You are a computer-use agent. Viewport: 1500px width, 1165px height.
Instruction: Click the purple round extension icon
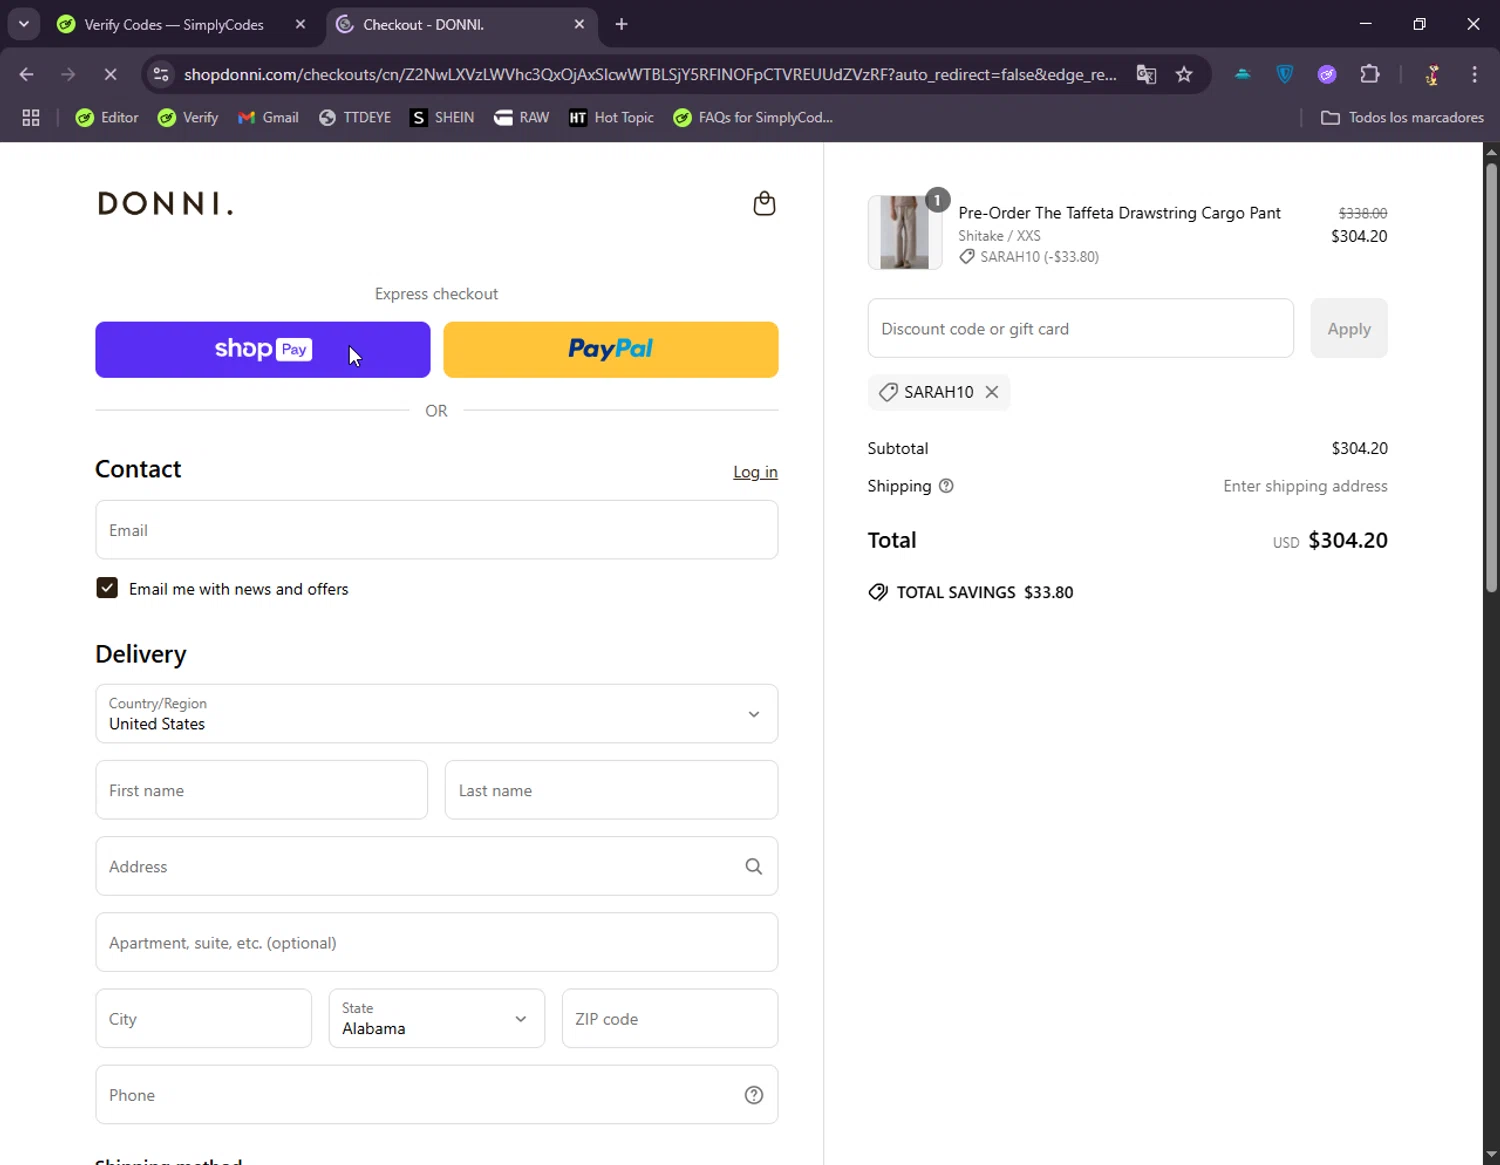1327,74
